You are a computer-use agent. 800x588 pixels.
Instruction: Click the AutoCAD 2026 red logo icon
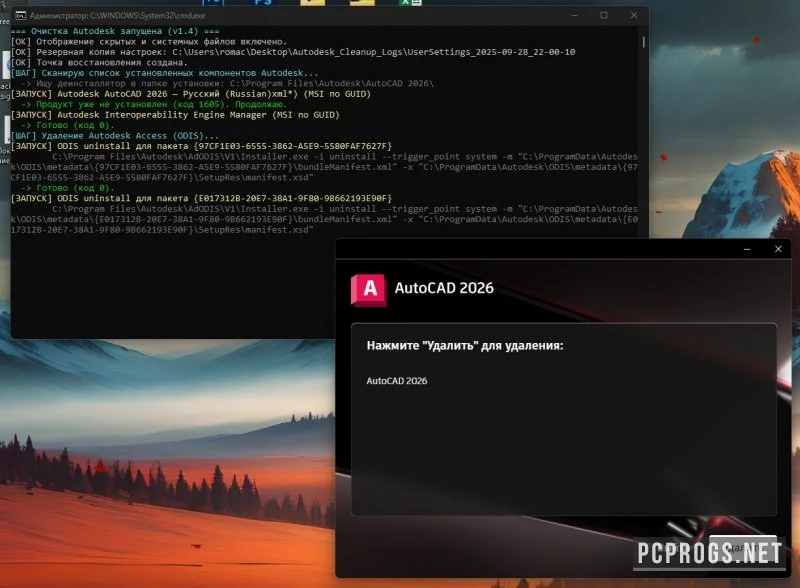pyautogui.click(x=368, y=289)
